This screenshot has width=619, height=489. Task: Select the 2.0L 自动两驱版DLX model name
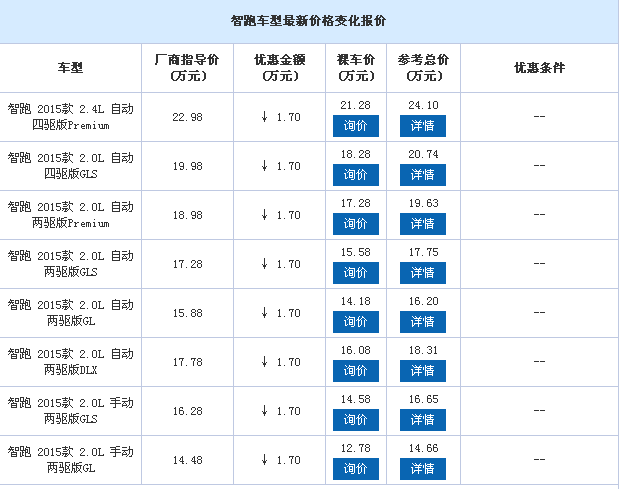(x=71, y=362)
